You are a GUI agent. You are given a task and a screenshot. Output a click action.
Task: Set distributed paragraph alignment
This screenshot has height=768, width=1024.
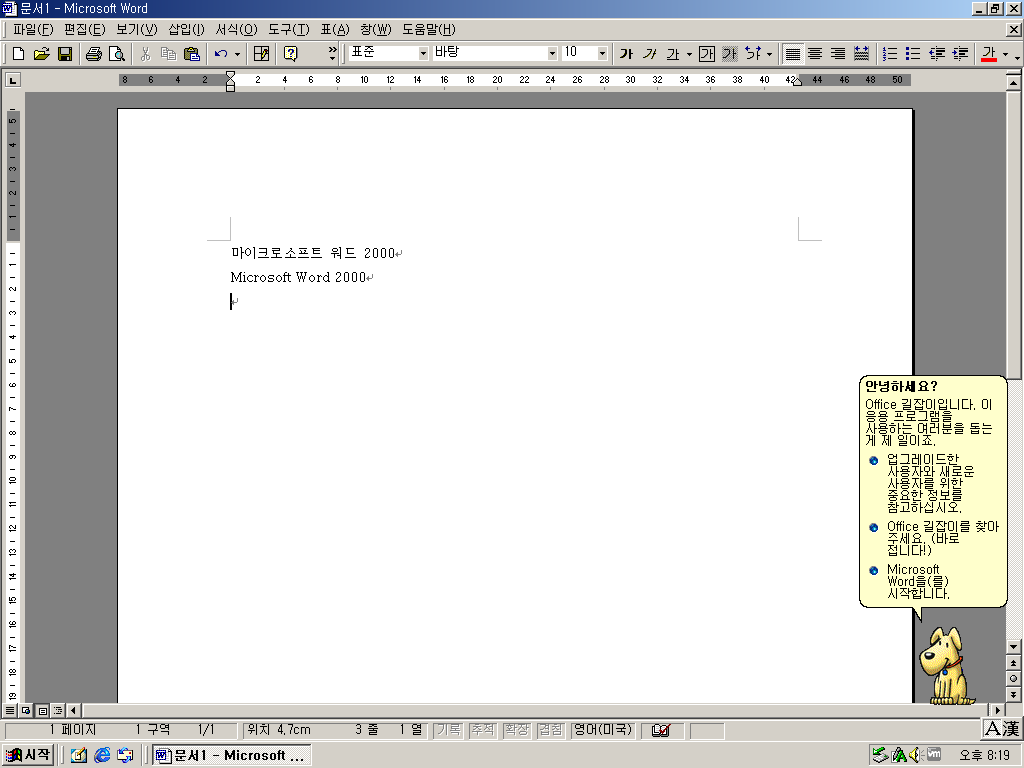click(861, 54)
